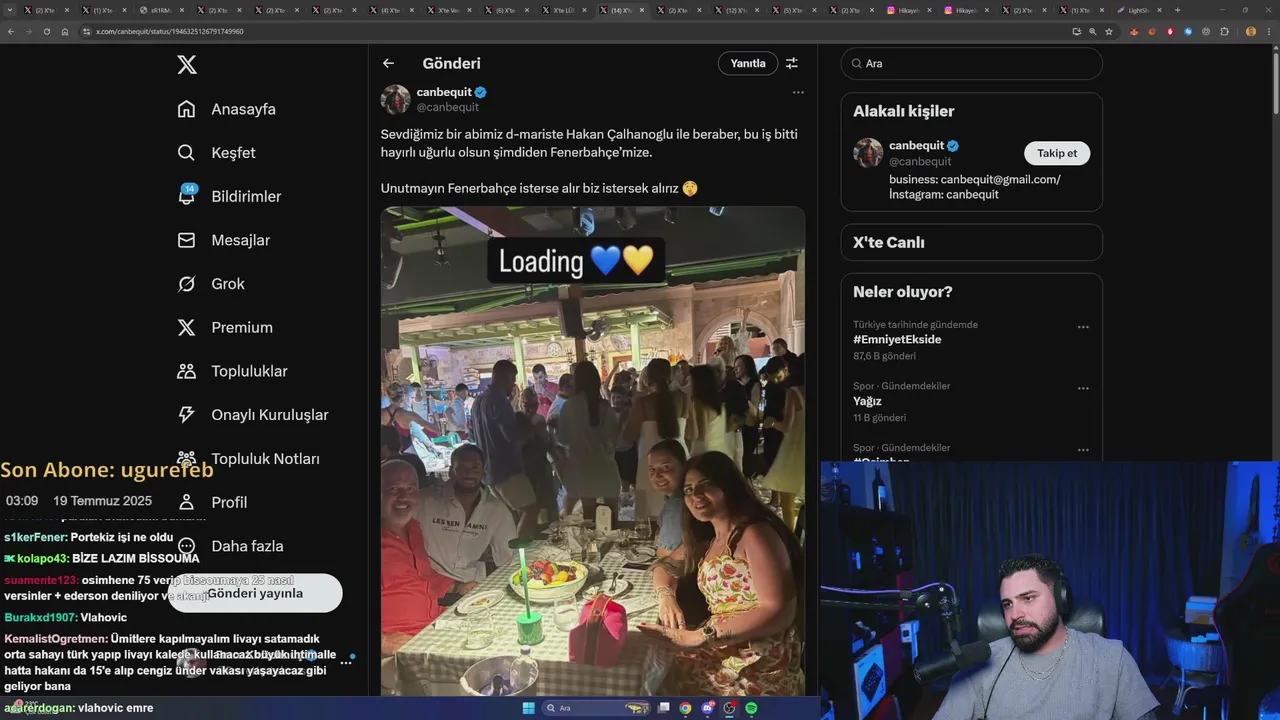Image resolution: width=1280 pixels, height=720 pixels.
Task: Bookmark this page with star icon
Action: 1109,31
